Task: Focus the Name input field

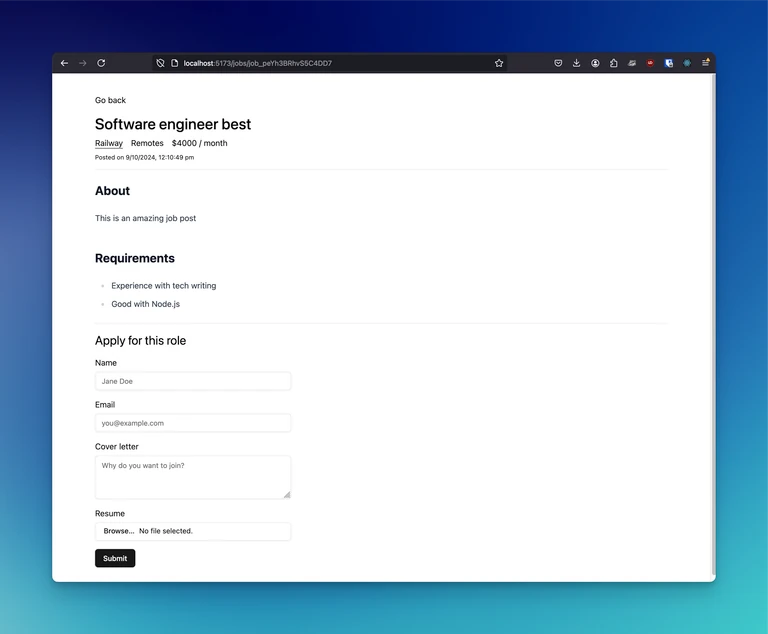Action: point(193,381)
